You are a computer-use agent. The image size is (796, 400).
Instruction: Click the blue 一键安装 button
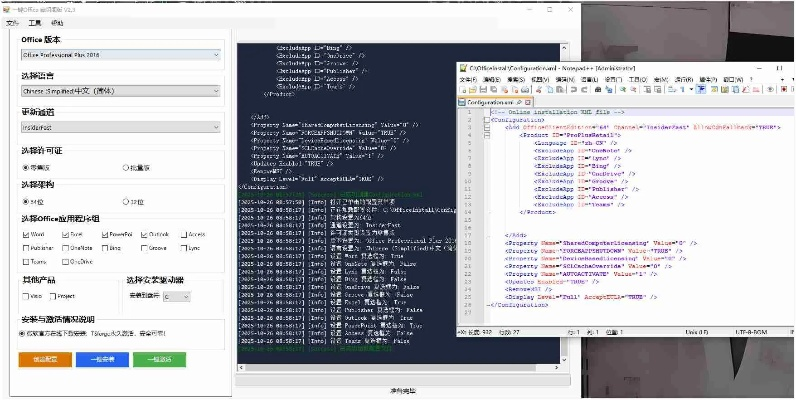[101, 358]
